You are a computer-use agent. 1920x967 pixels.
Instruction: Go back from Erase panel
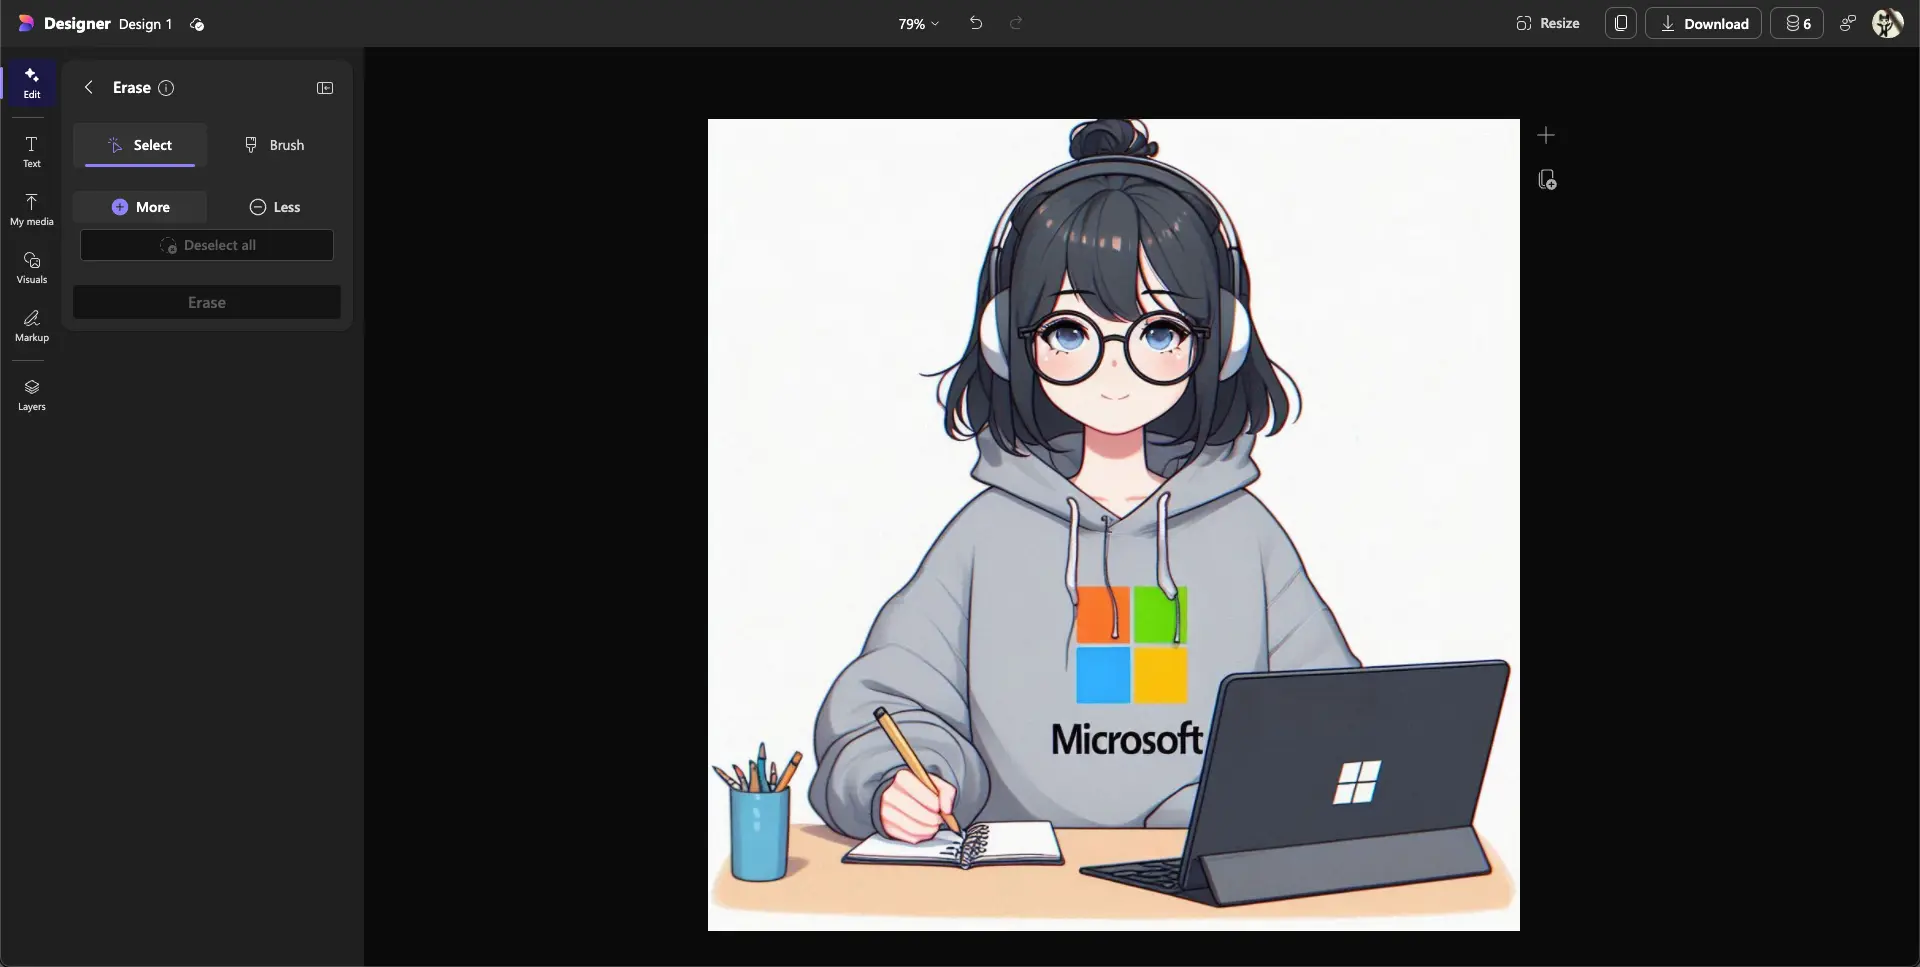point(89,87)
